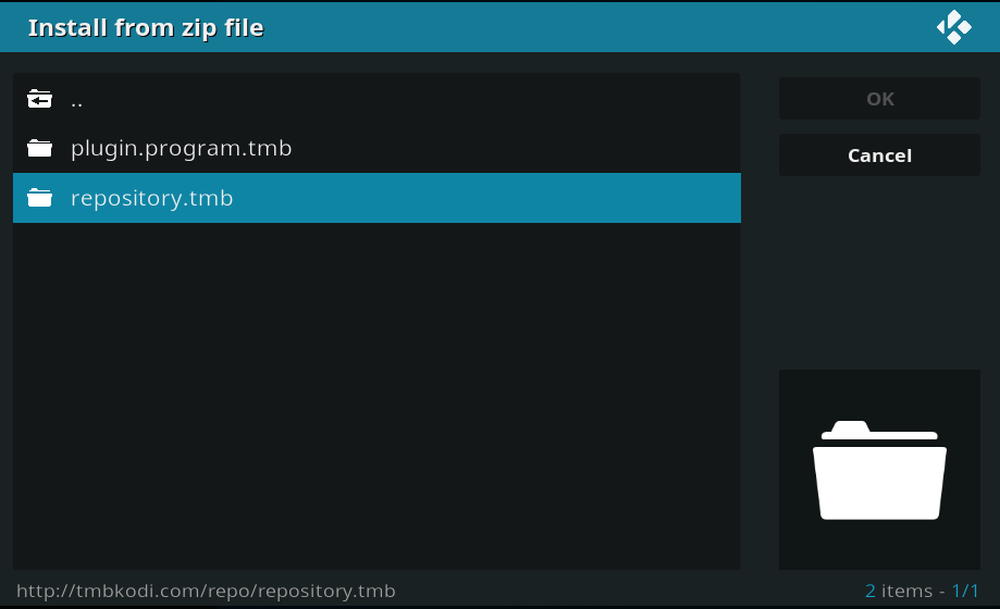This screenshot has width=1000, height=609.
Task: Click the back-arrow folder icon
Action: pos(40,99)
